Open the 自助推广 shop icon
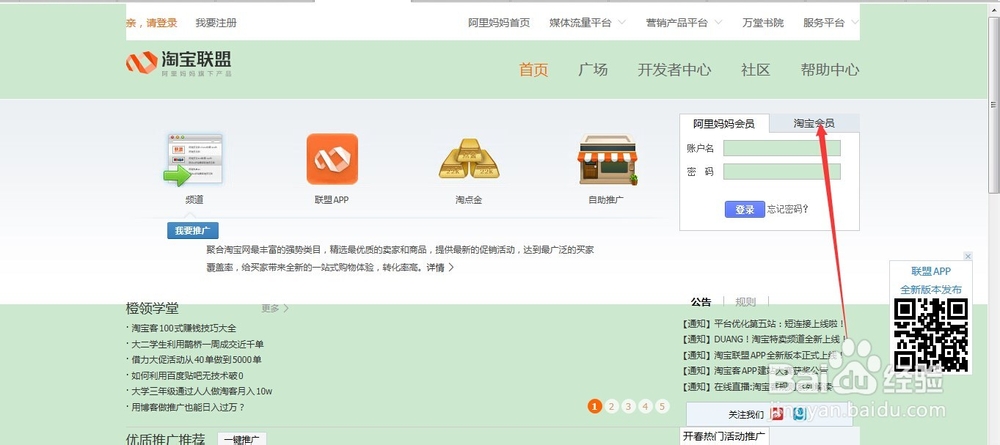This screenshot has height=445, width=1000. pyautogui.click(x=607, y=159)
